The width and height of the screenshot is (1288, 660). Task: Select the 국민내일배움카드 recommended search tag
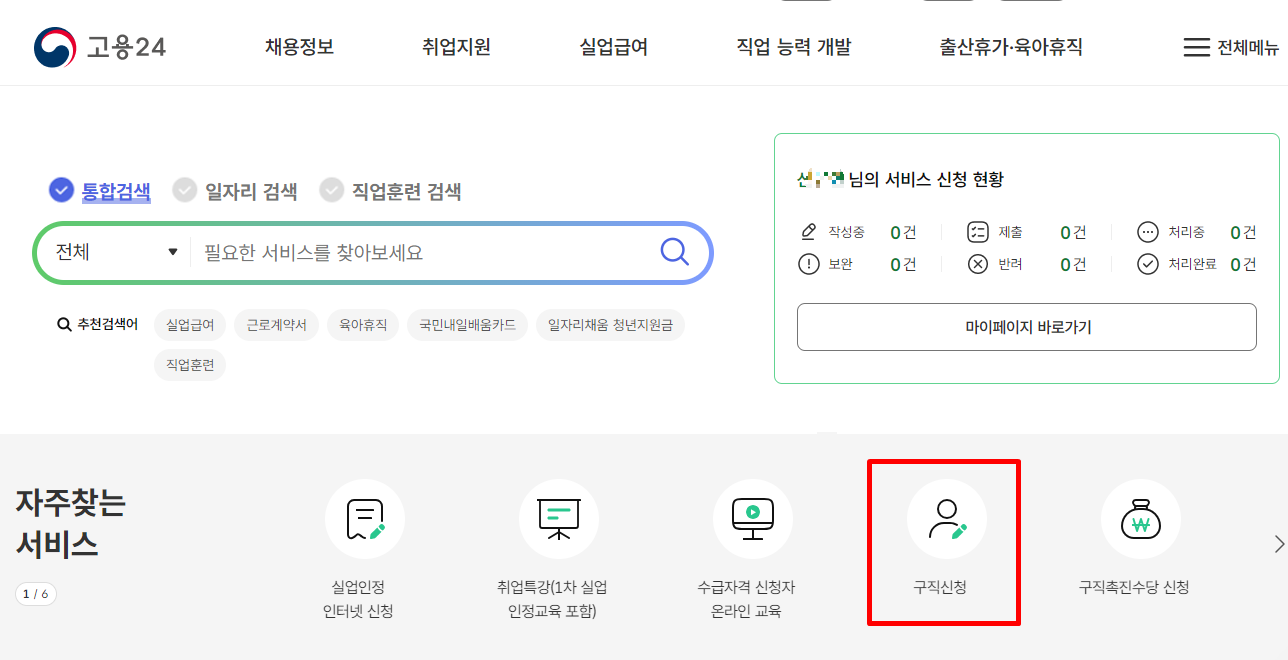click(x=467, y=324)
